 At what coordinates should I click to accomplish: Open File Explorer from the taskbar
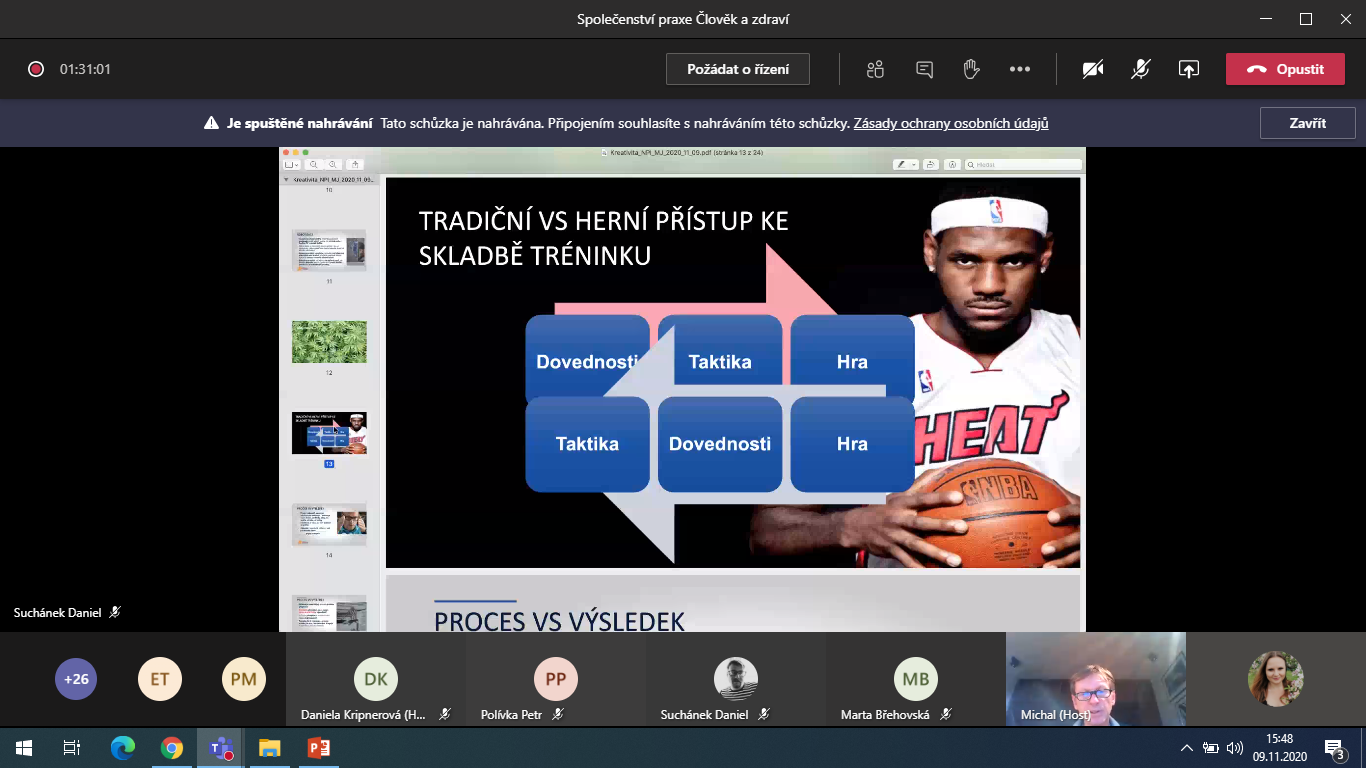269,747
